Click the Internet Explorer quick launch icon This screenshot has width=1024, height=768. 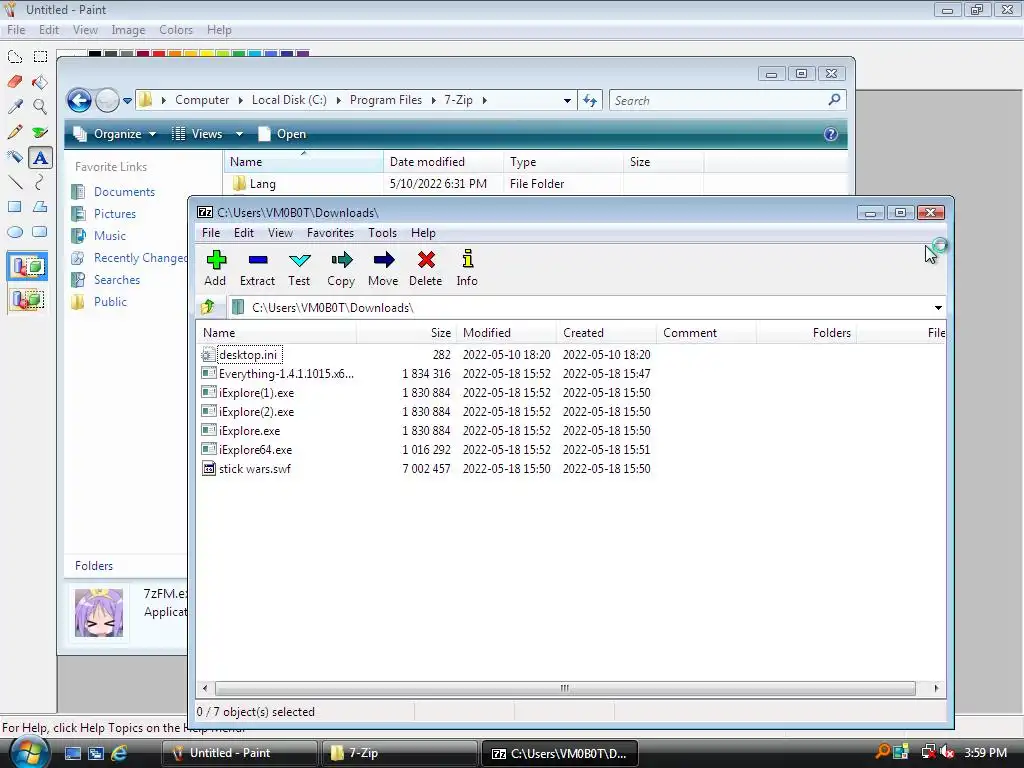(x=119, y=753)
